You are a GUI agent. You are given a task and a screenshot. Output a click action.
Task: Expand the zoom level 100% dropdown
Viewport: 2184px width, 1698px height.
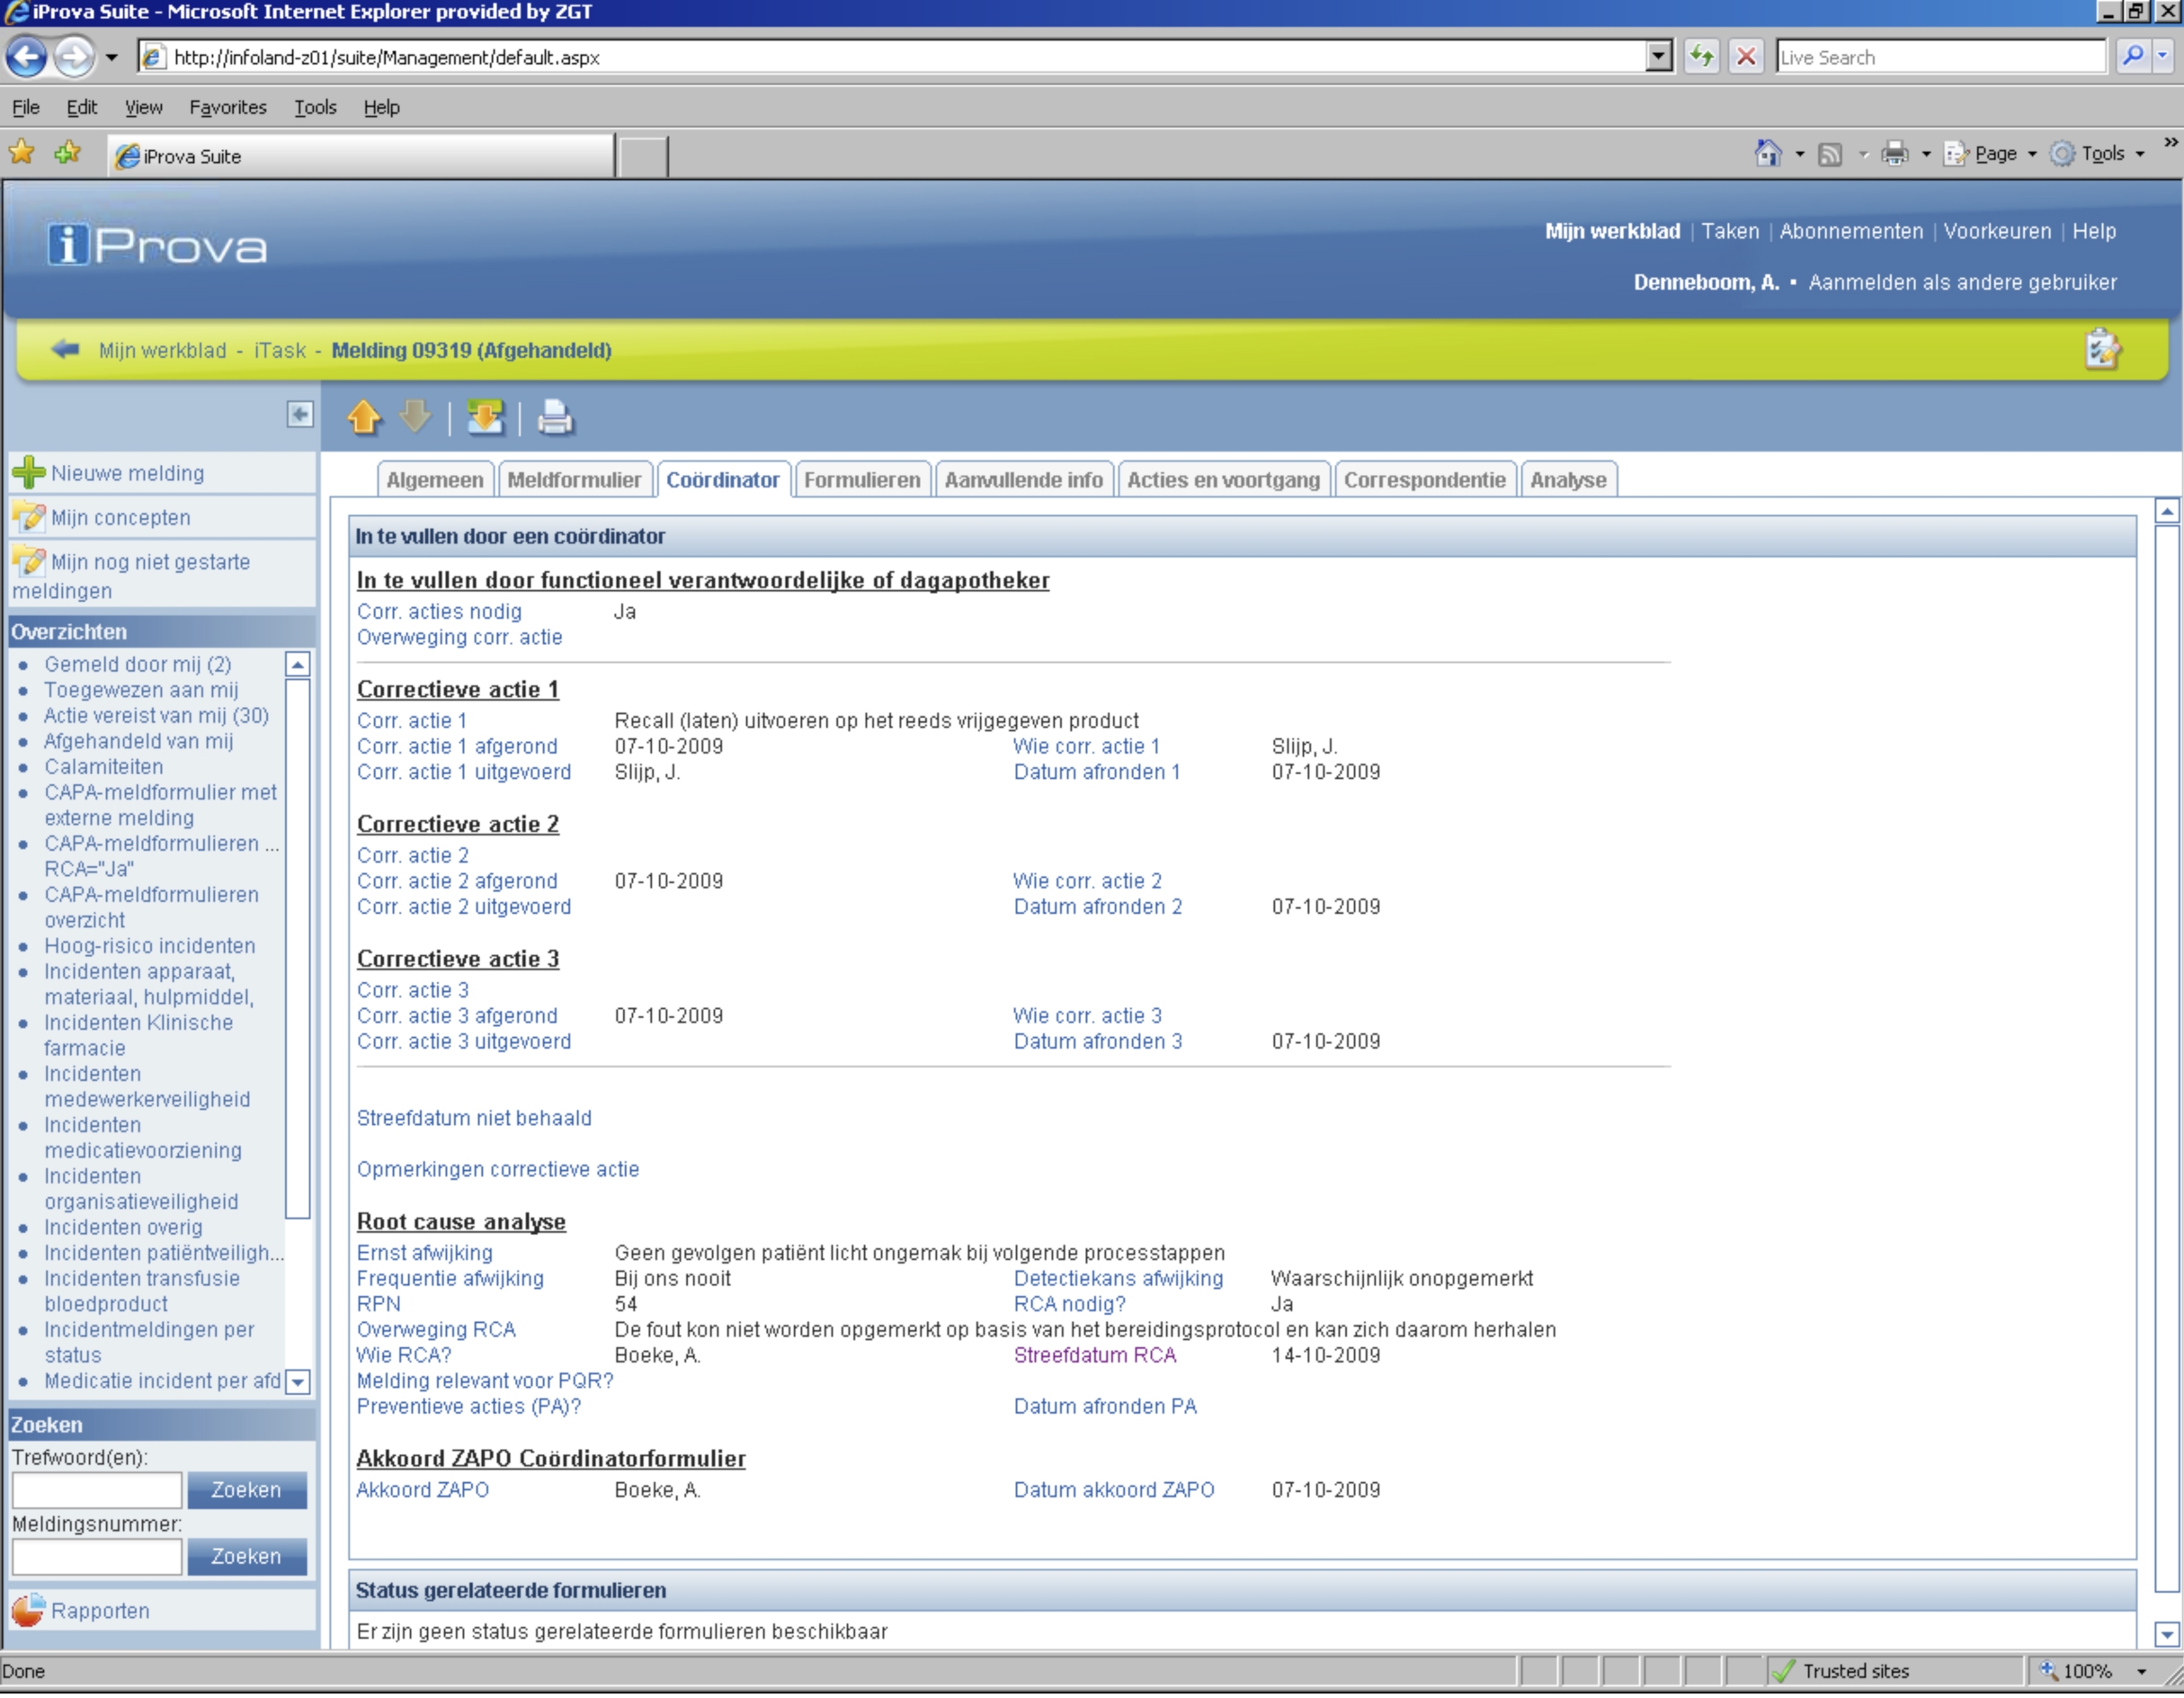click(x=2141, y=1671)
